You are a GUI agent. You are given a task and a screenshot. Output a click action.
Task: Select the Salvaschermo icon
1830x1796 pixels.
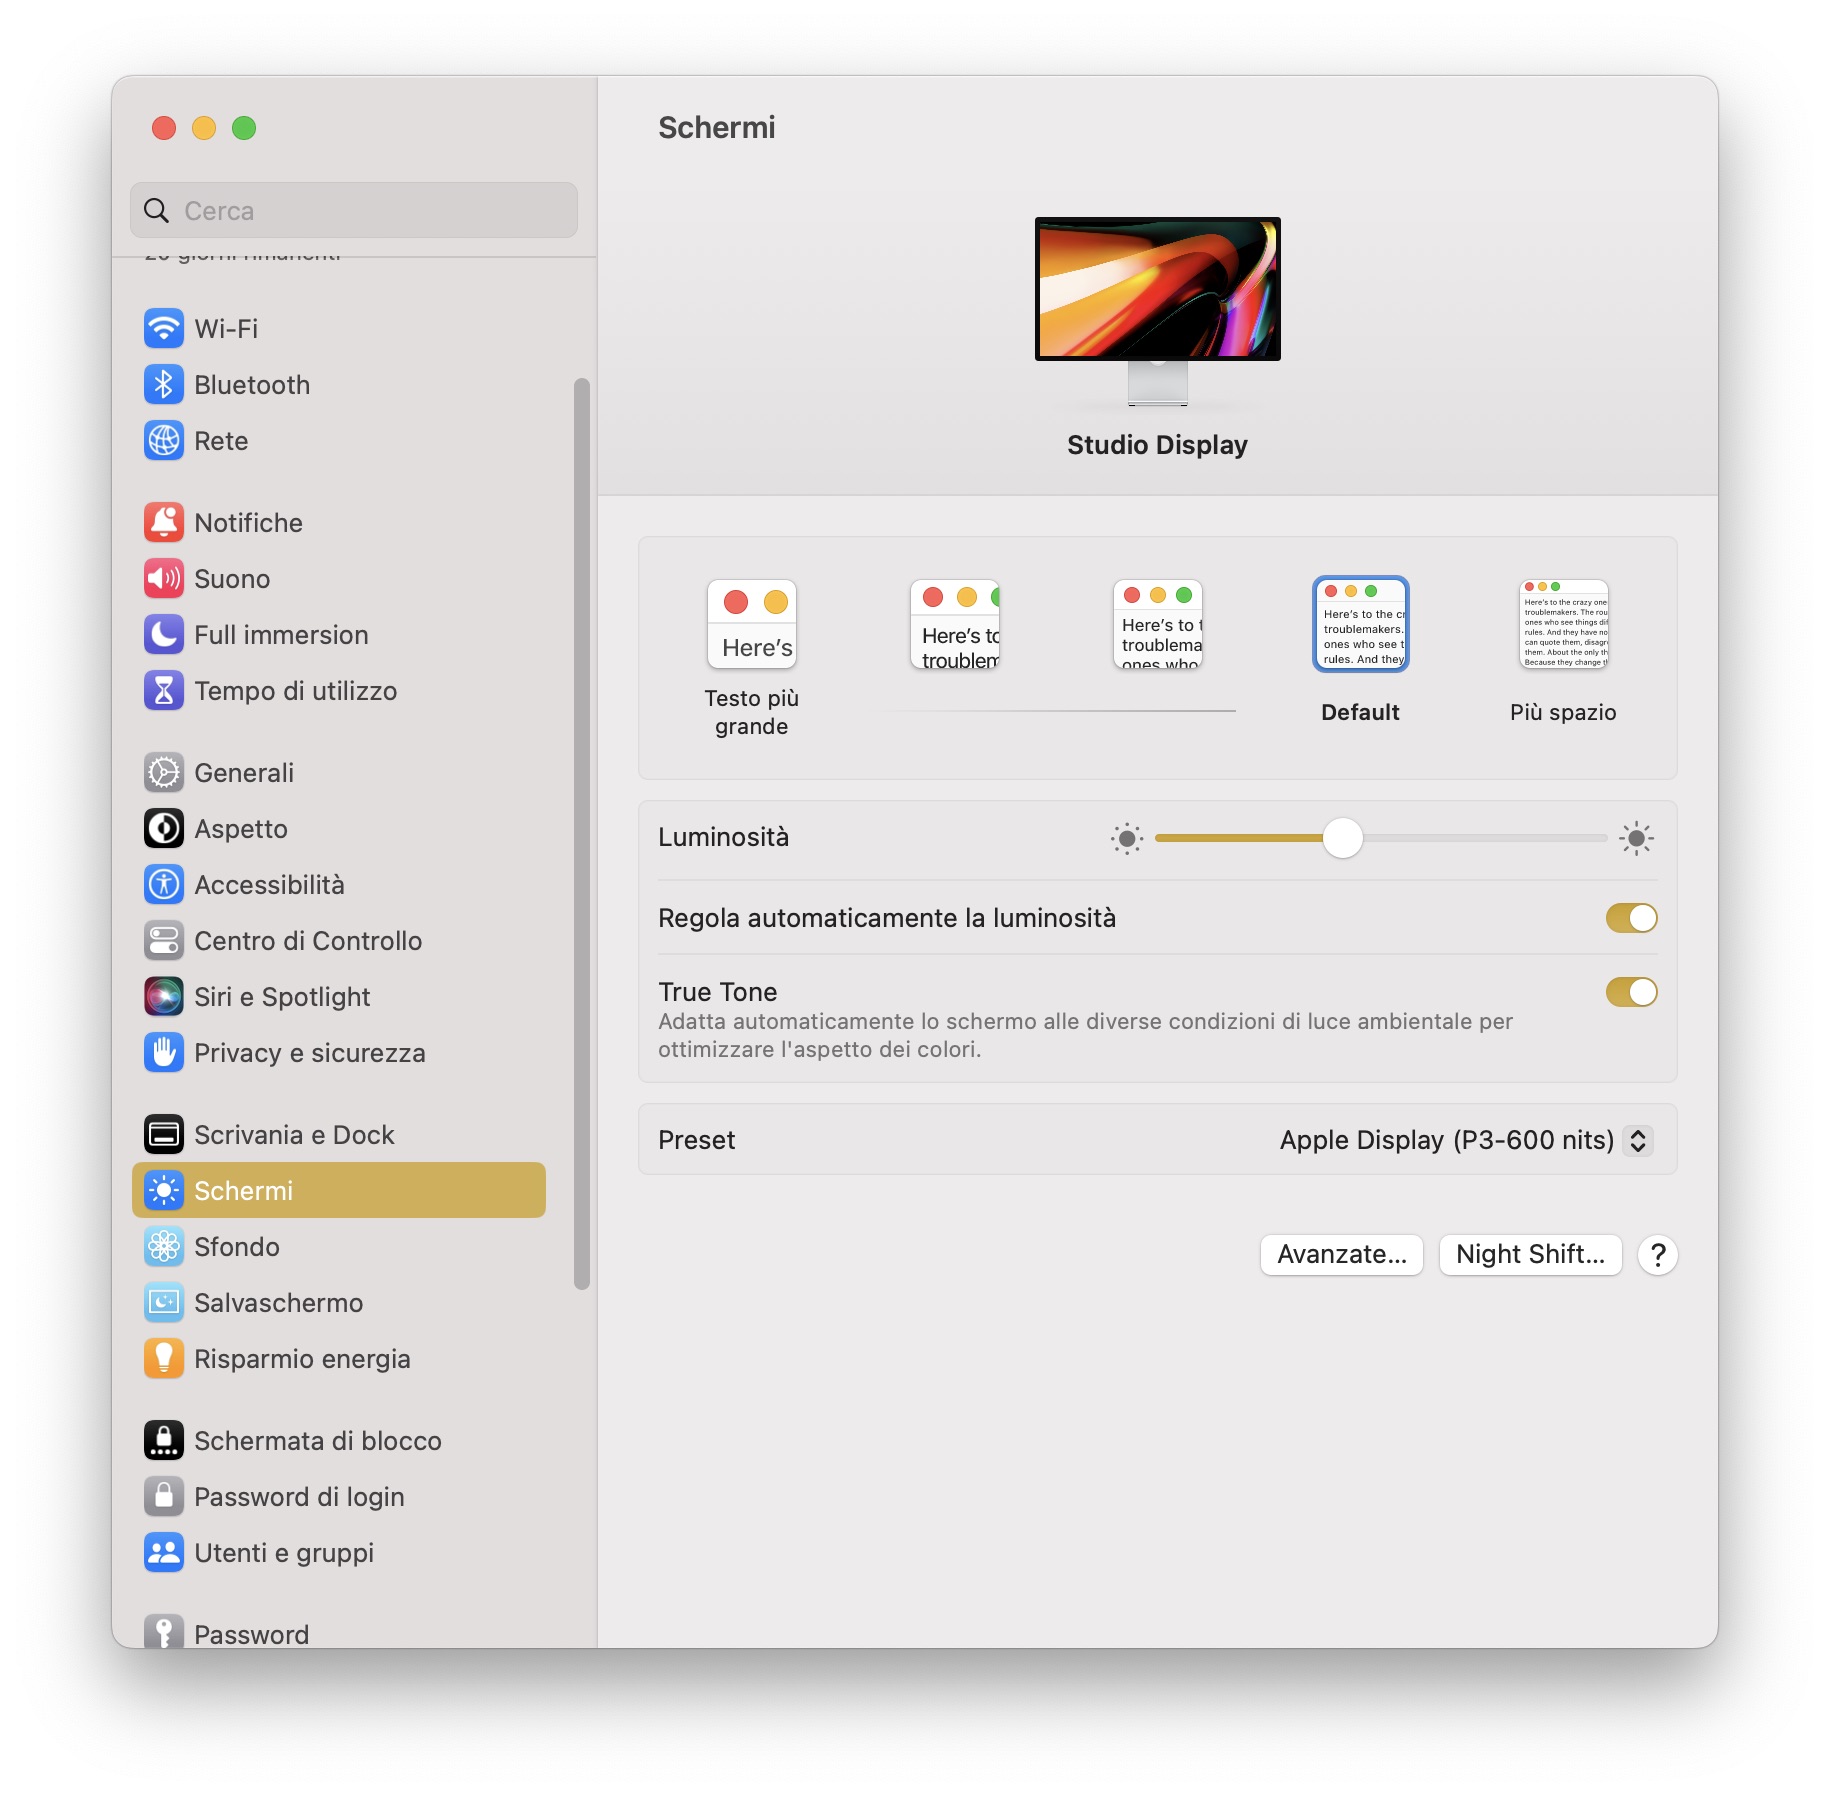pyautogui.click(x=163, y=1302)
